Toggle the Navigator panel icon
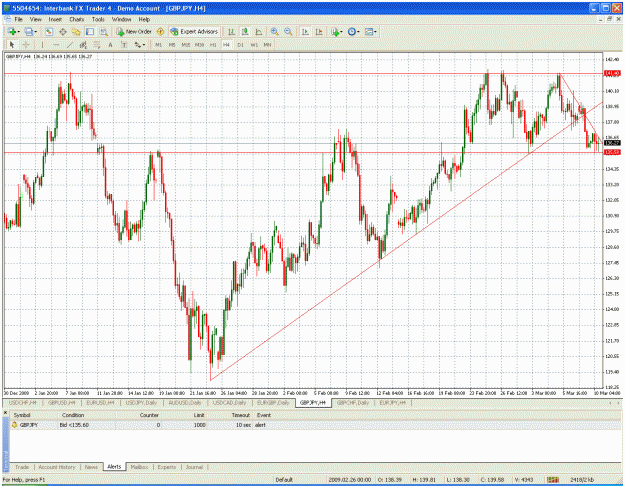The width and height of the screenshot is (625, 486). coord(76,32)
